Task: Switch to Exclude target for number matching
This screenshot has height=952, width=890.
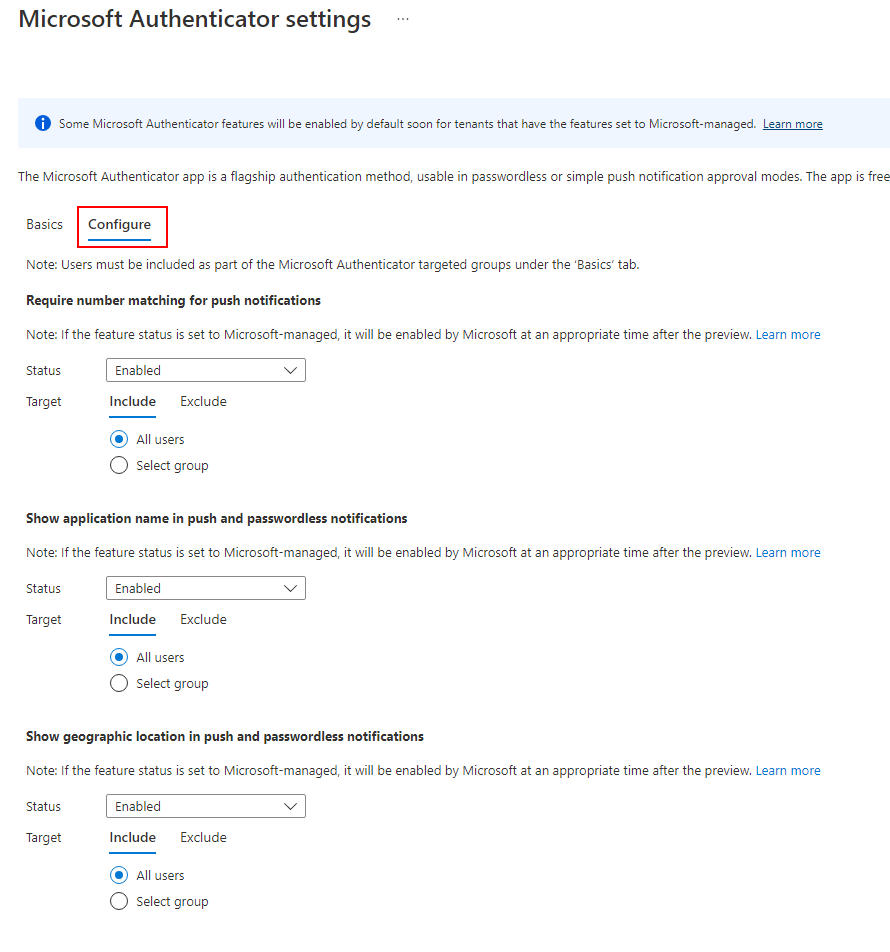Action: (203, 401)
